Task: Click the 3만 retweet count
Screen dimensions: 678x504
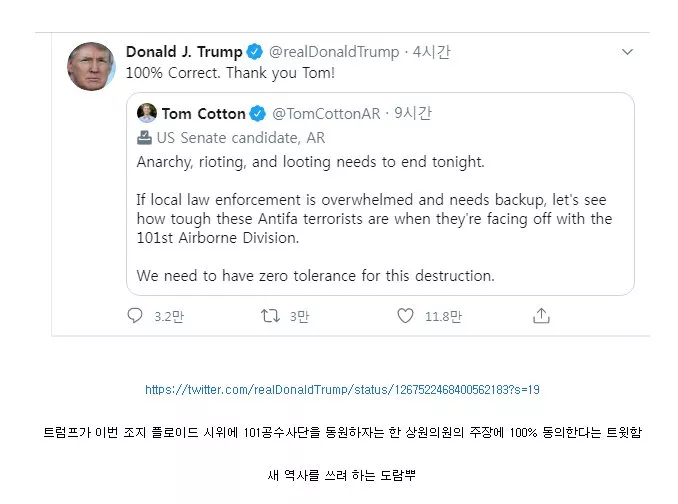Action: tap(299, 317)
